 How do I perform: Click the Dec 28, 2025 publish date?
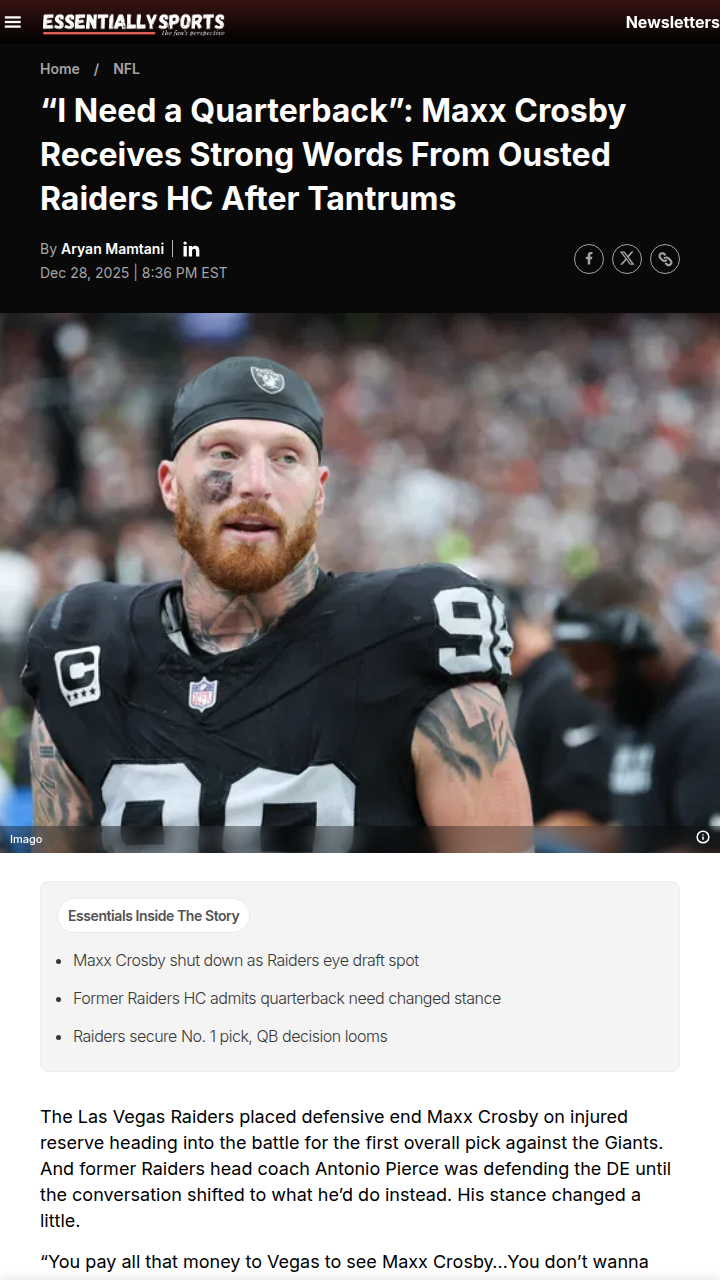[84, 272]
